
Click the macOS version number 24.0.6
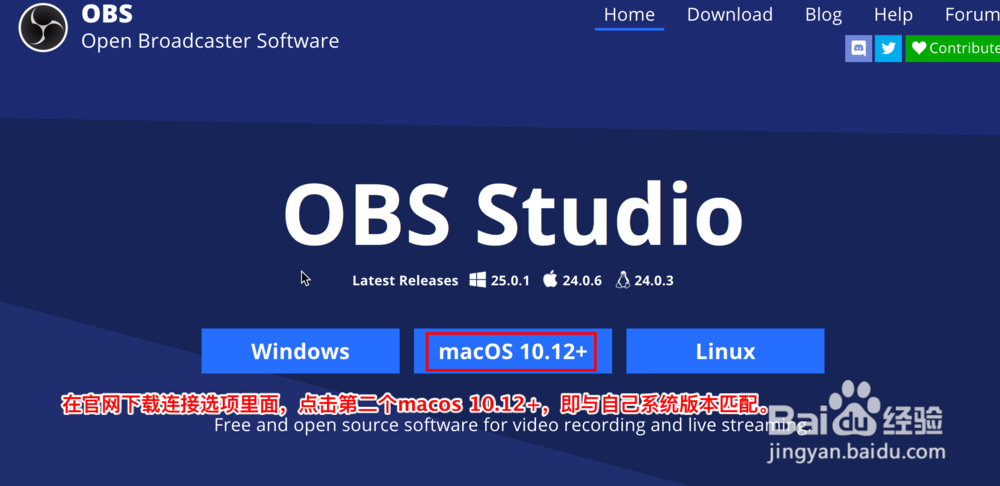[x=582, y=281]
